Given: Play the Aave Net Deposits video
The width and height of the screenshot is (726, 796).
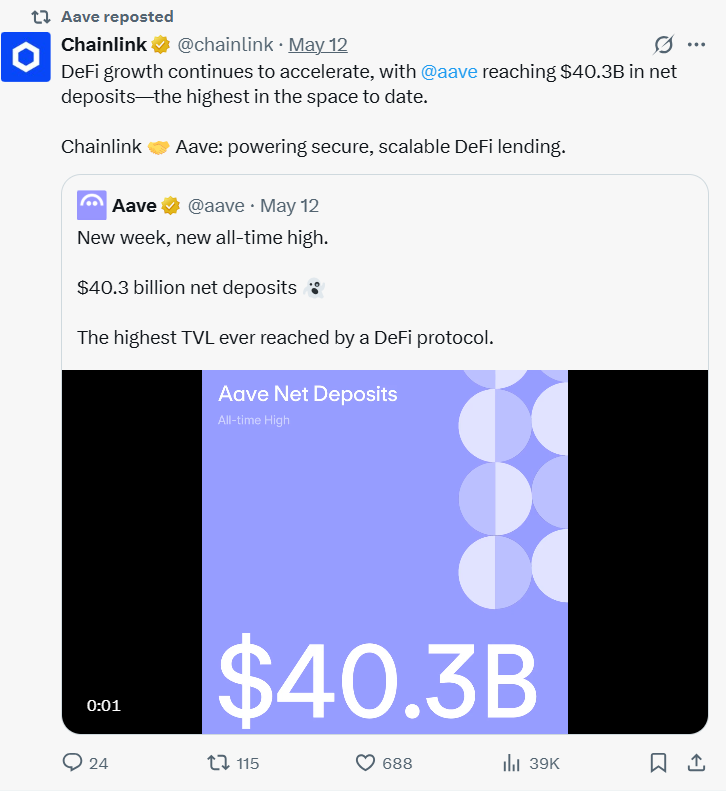Looking at the screenshot, I should (x=385, y=552).
